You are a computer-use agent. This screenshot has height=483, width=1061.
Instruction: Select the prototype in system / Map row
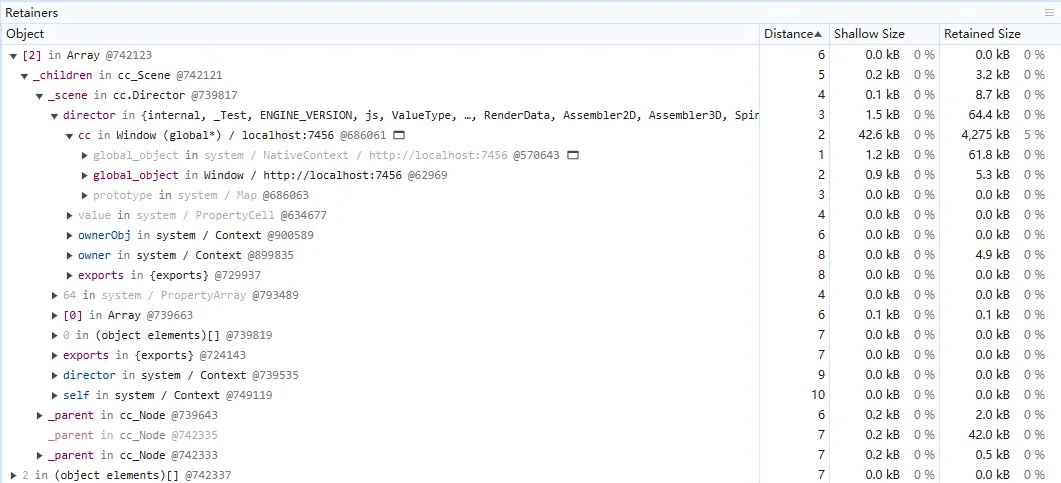pyautogui.click(x=200, y=195)
